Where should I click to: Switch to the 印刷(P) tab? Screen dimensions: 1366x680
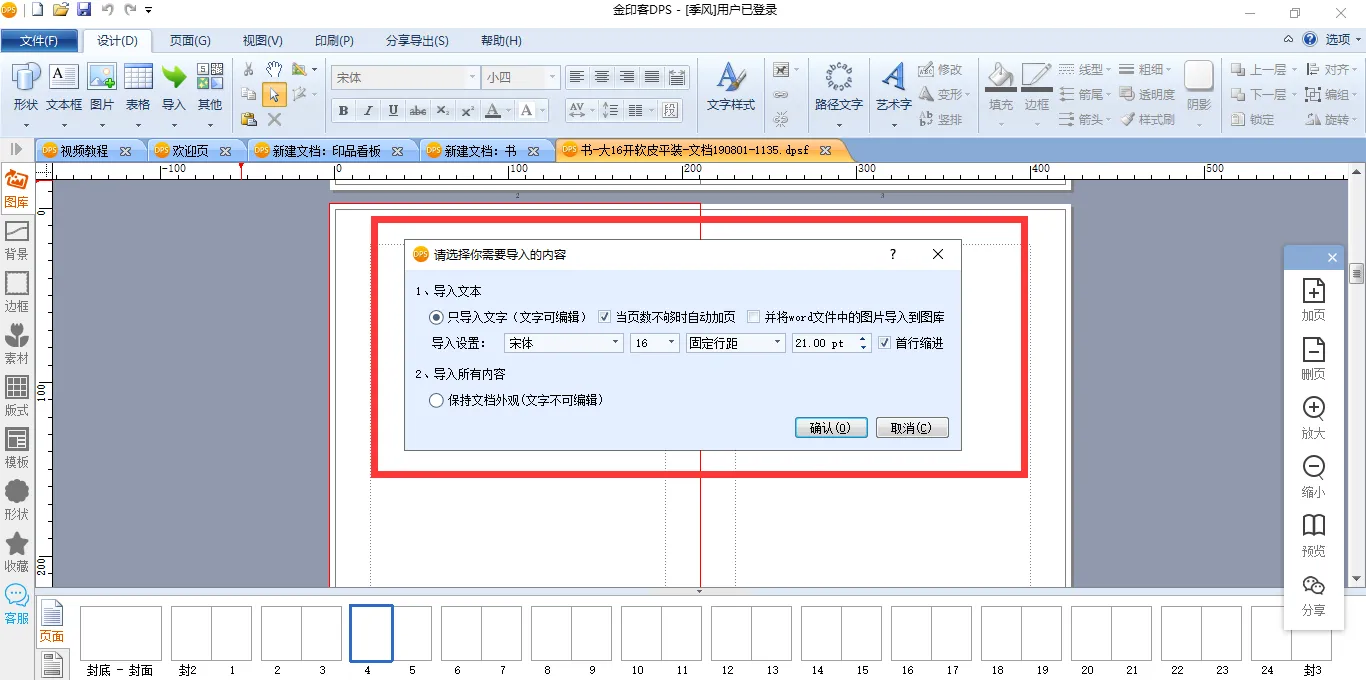pyautogui.click(x=334, y=41)
